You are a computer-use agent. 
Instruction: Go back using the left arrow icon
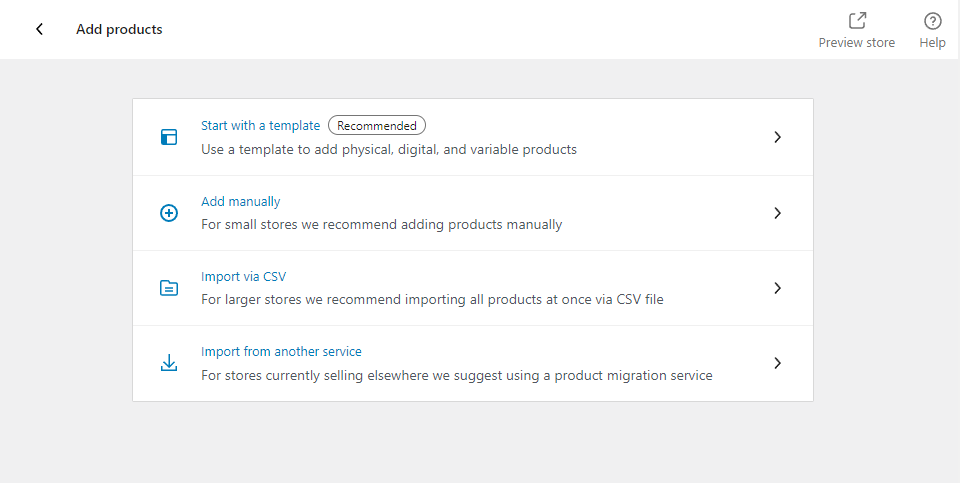(39, 29)
